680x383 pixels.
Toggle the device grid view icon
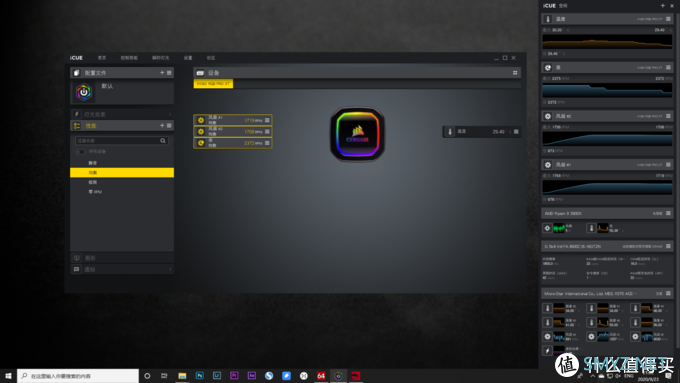click(x=515, y=73)
